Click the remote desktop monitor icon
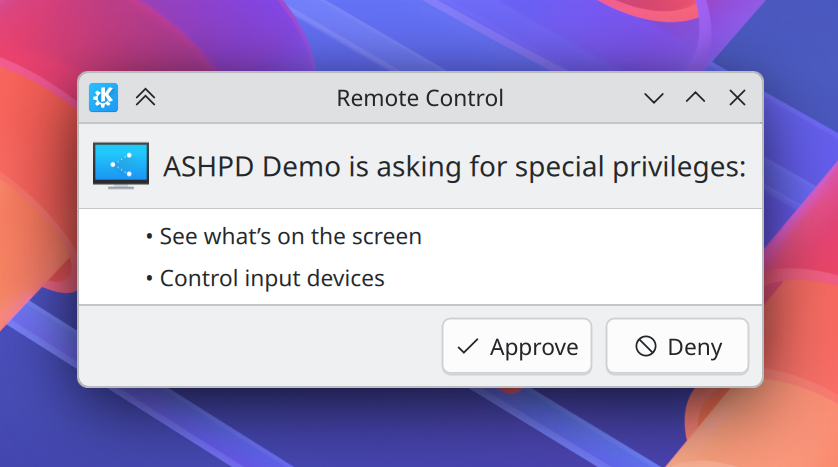 (x=120, y=165)
